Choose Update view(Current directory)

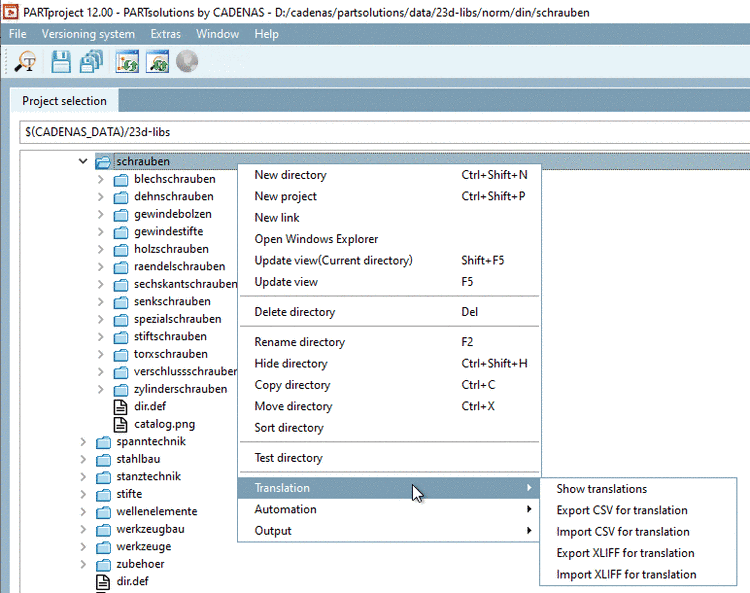(389, 260)
